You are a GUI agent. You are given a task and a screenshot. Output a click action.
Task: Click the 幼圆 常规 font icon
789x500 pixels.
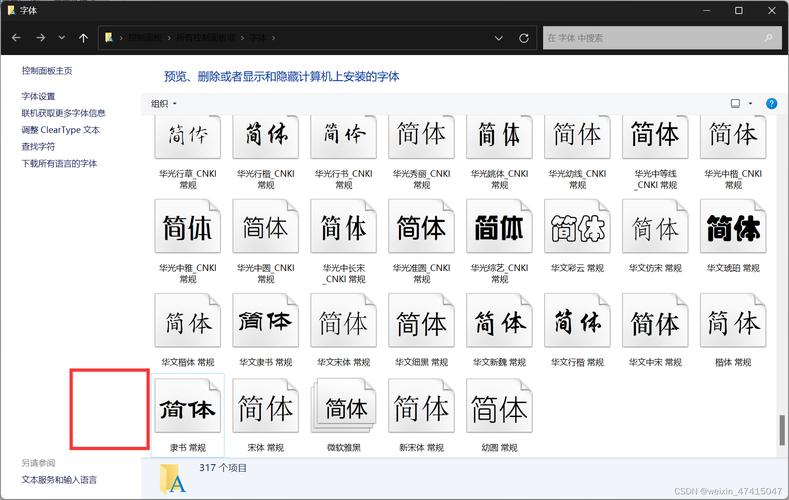(x=500, y=406)
